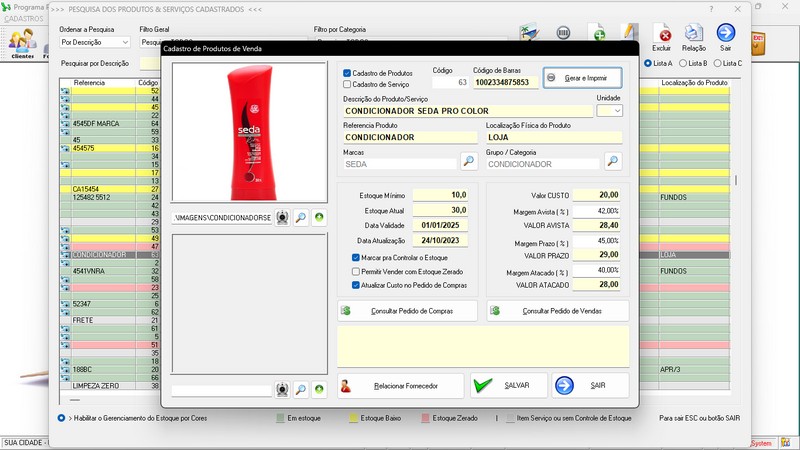Check Cadastro de Serviço

347,84
